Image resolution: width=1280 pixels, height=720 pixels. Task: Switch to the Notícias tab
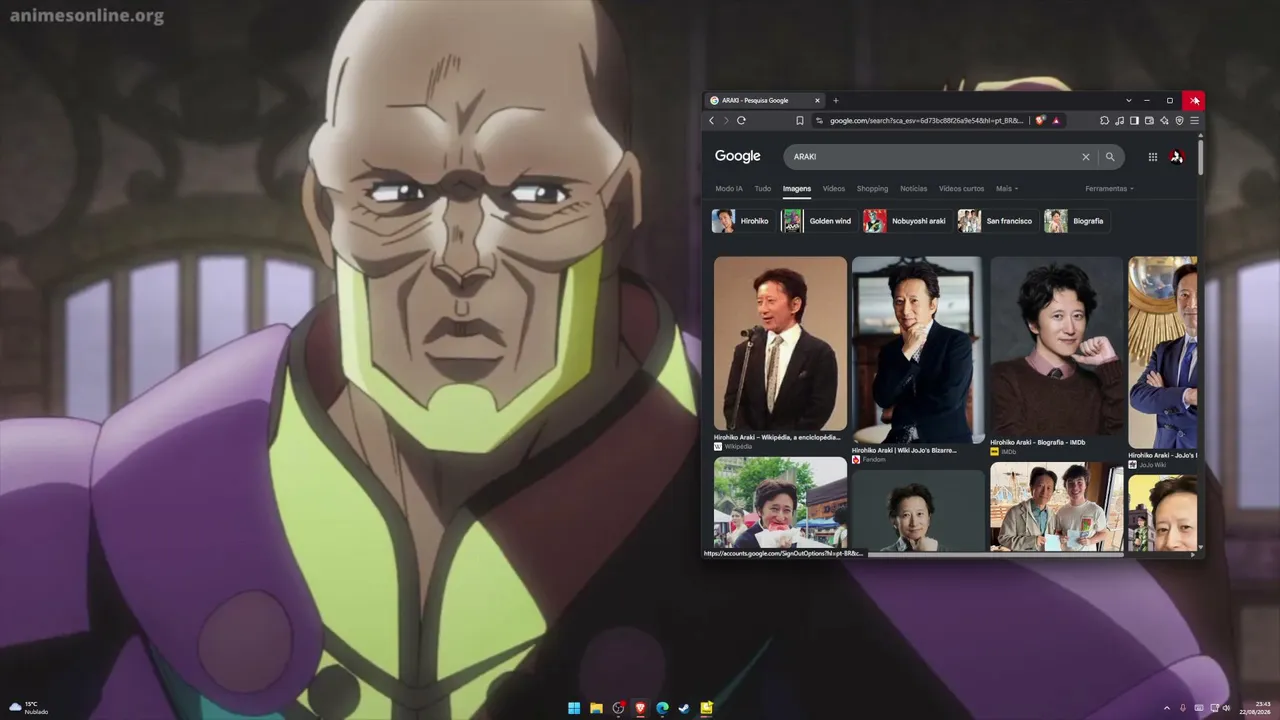914,188
